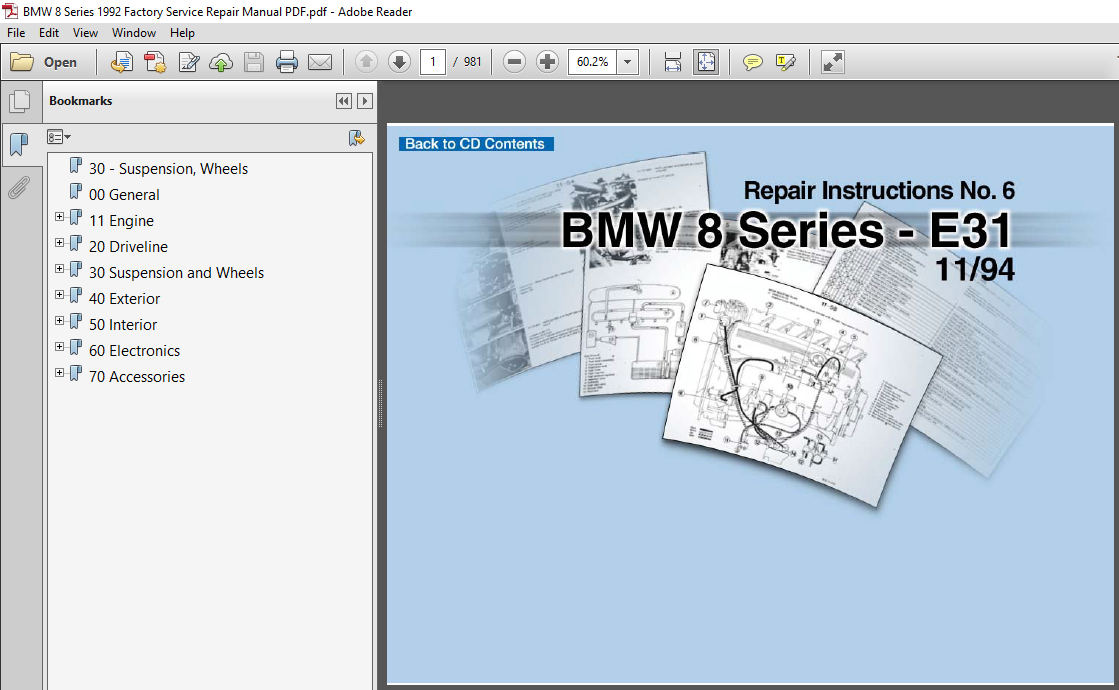Image resolution: width=1119 pixels, height=690 pixels.
Task: Click the fit one full page icon
Action: click(706, 62)
